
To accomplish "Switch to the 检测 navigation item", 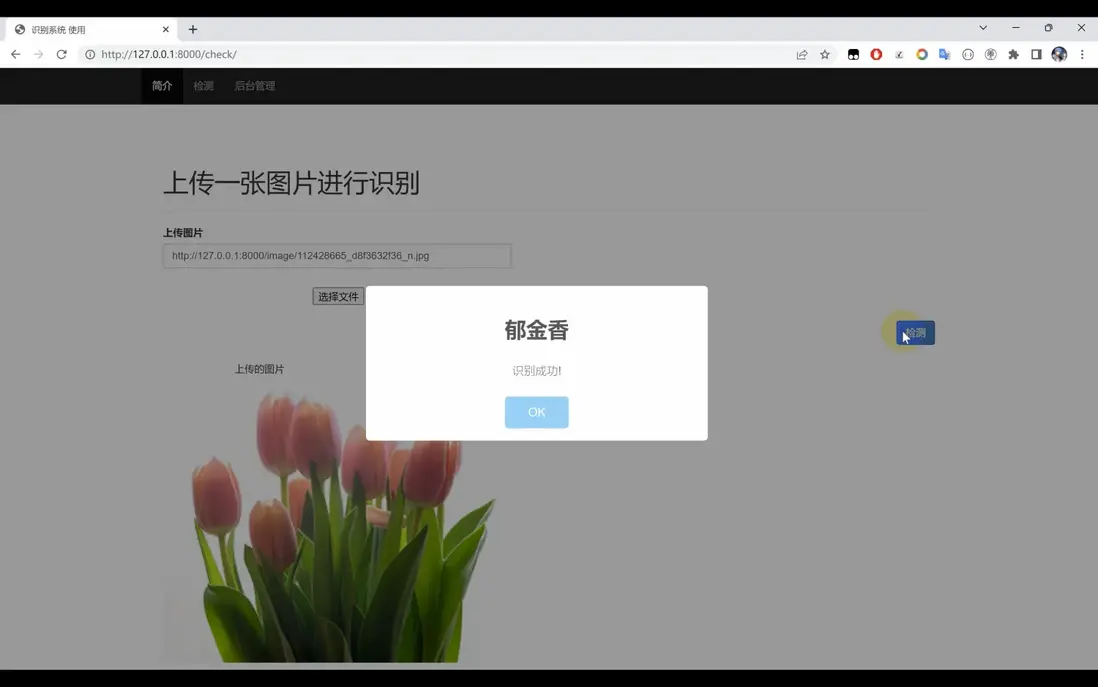I will (203, 86).
